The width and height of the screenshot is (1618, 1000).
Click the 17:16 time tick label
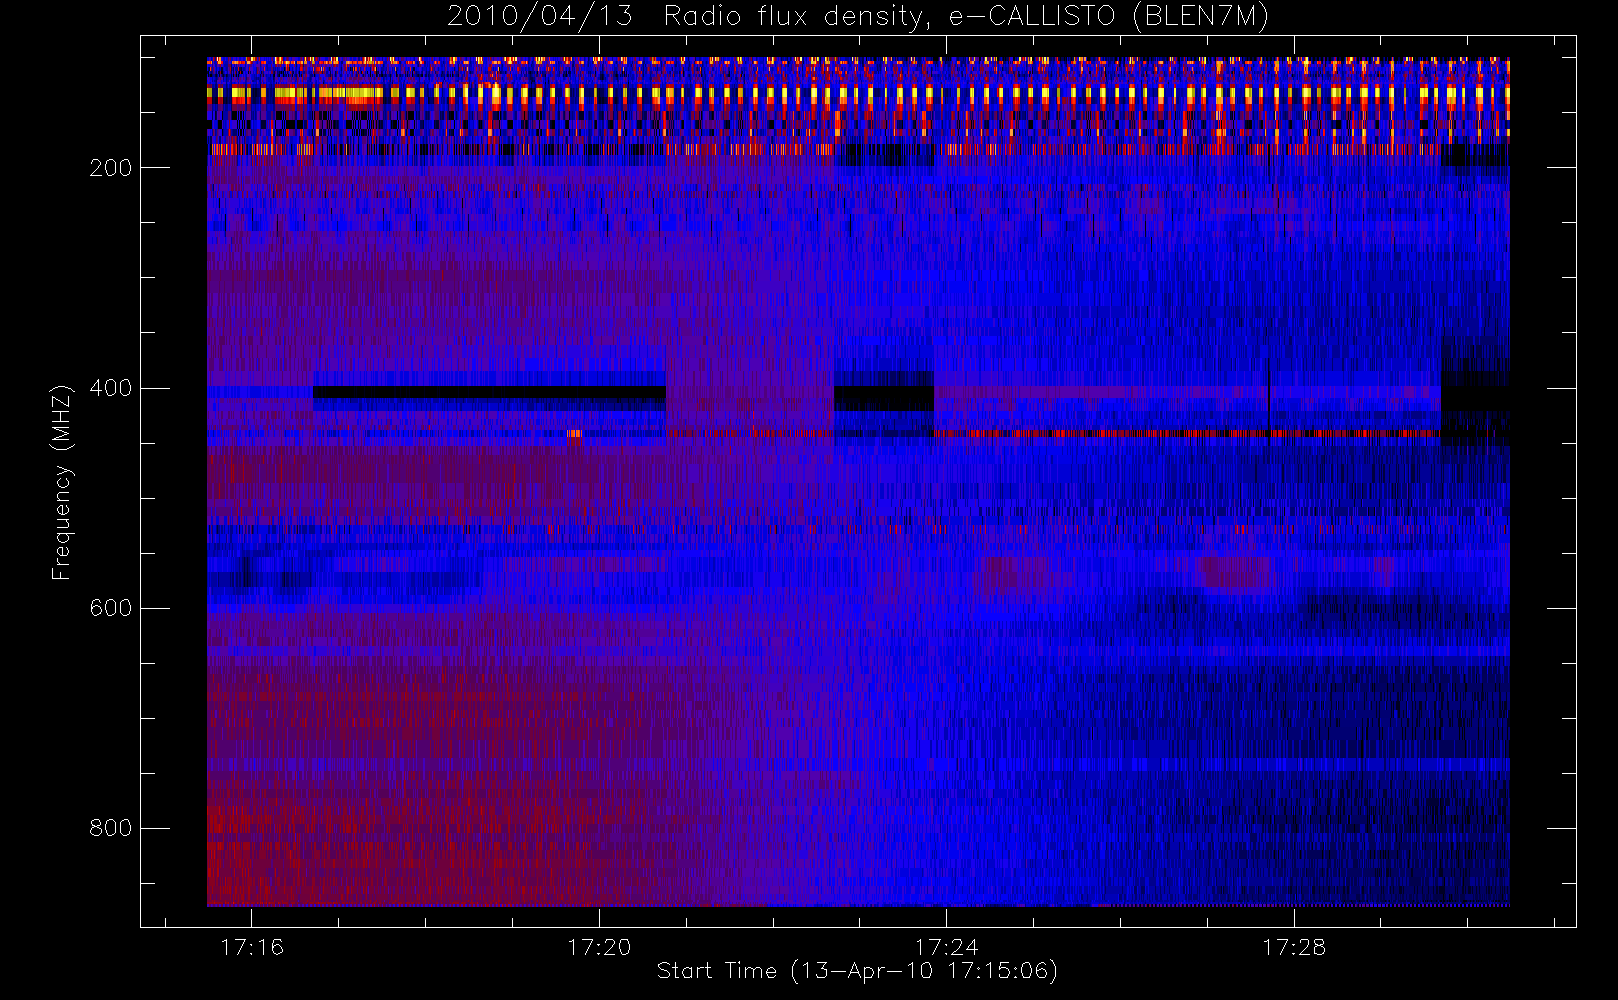pyautogui.click(x=252, y=947)
